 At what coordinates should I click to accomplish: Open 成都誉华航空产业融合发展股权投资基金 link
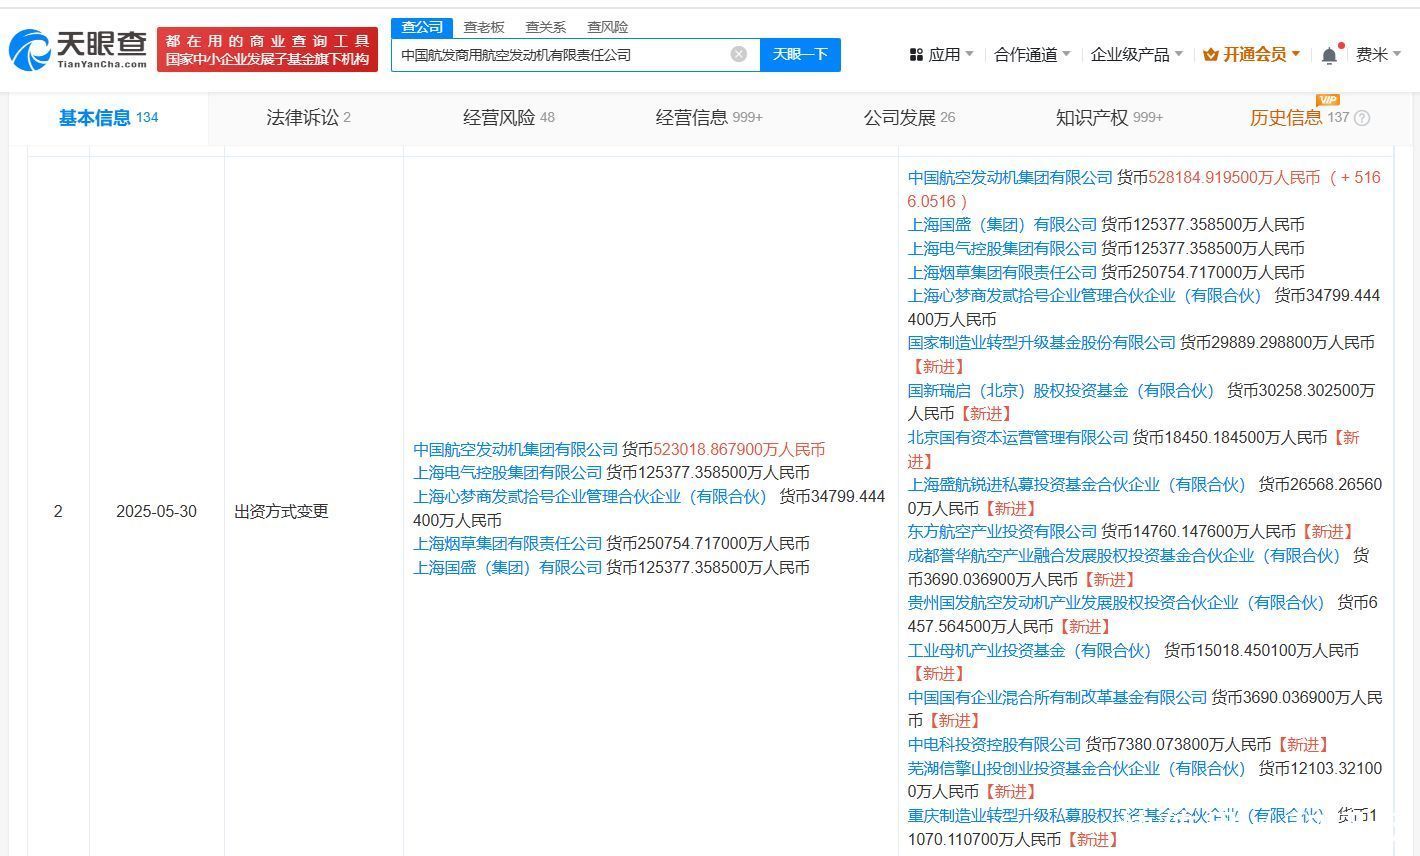[1125, 556]
